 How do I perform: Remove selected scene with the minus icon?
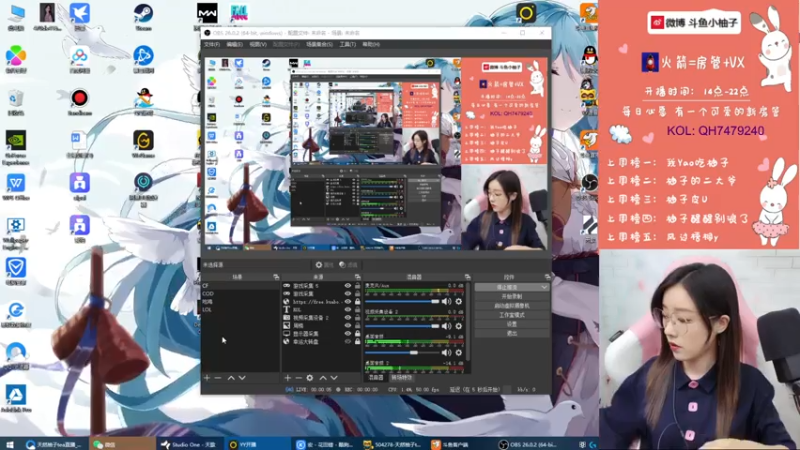pos(218,378)
